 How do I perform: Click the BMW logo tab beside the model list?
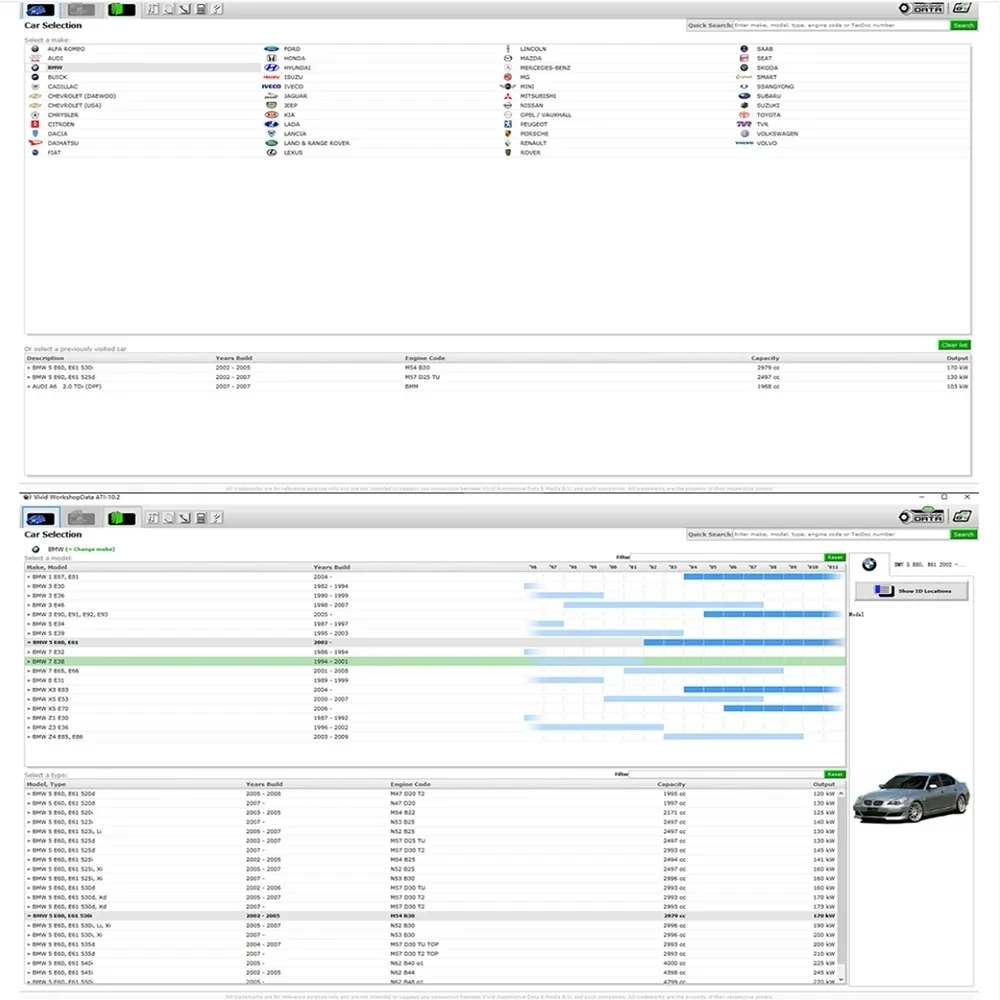pyautogui.click(x=869, y=564)
